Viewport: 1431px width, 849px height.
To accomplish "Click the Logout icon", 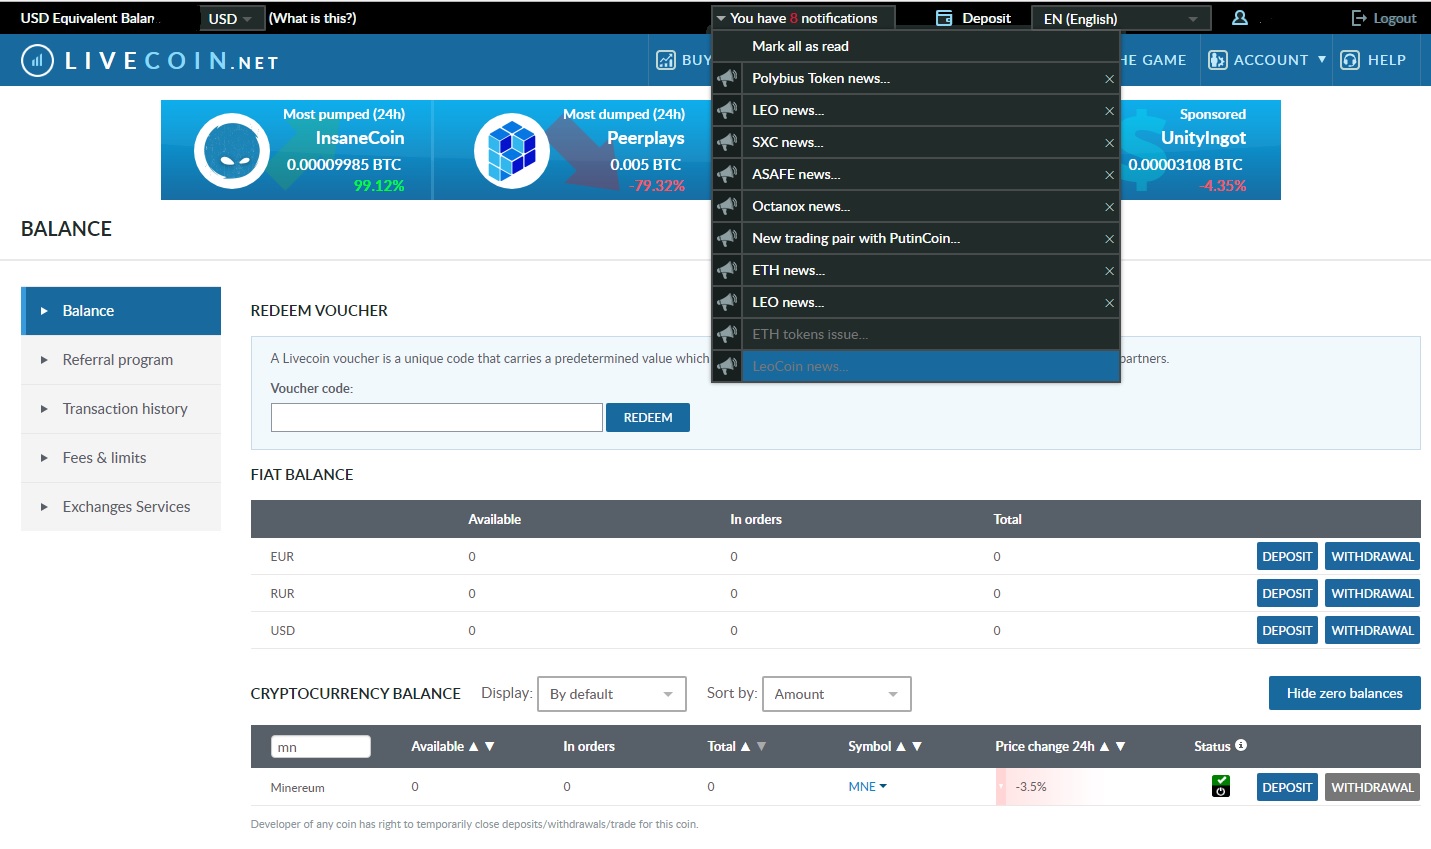I will click(x=1359, y=18).
